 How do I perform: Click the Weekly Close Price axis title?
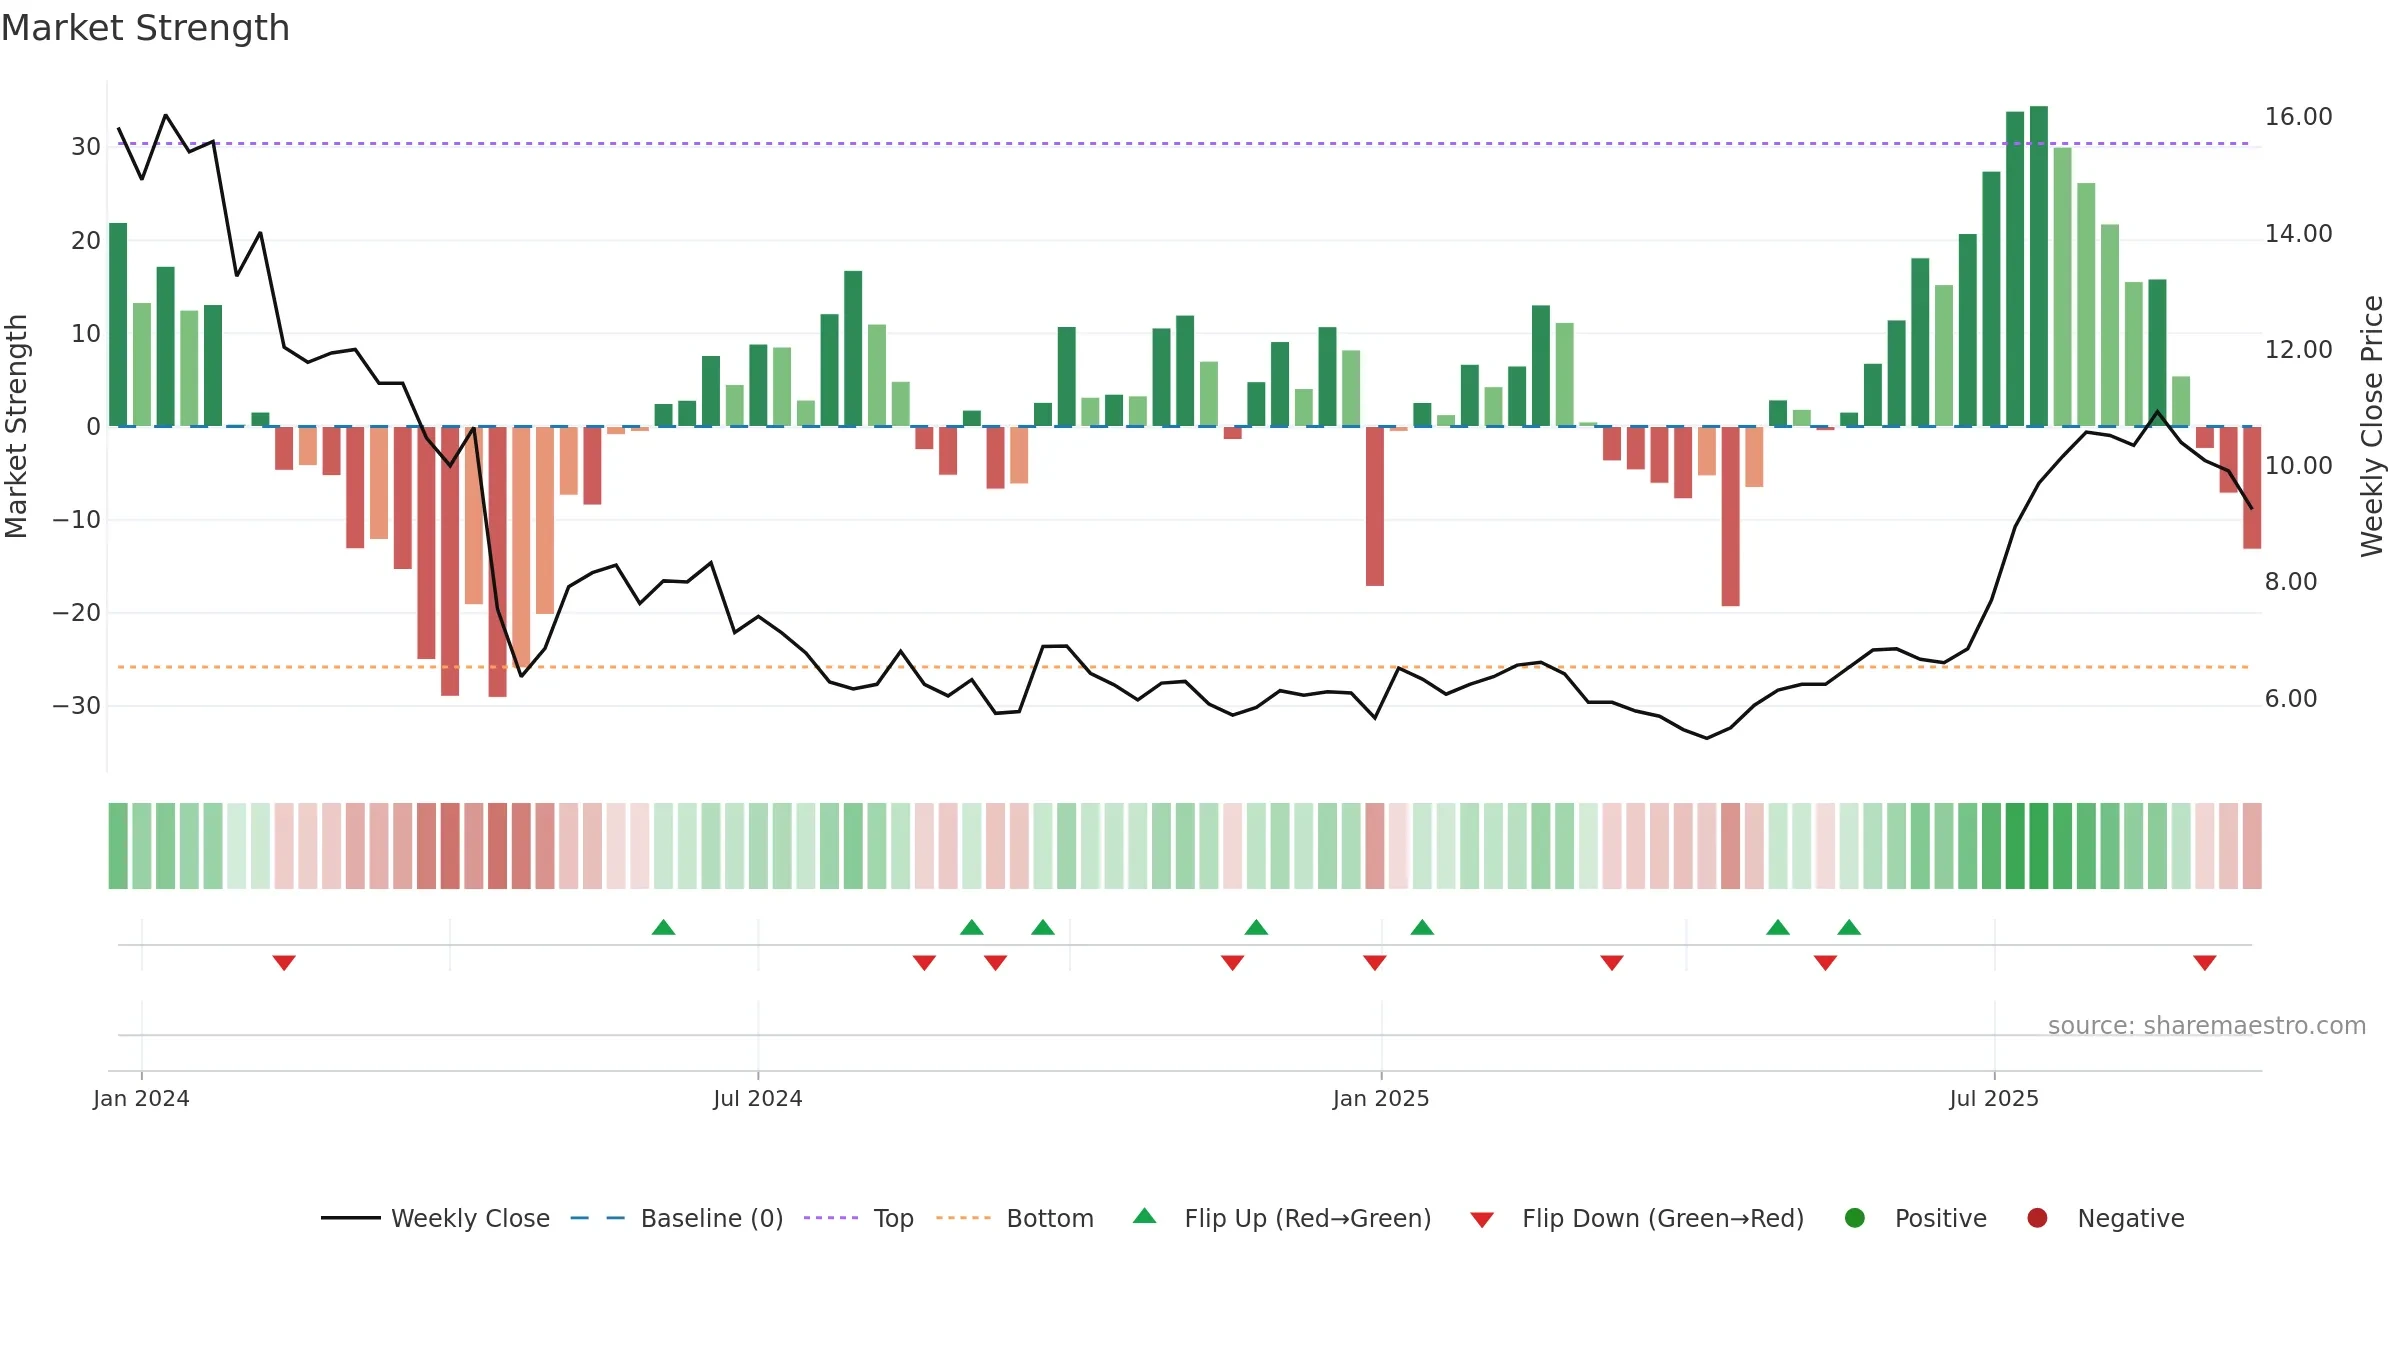(2372, 426)
